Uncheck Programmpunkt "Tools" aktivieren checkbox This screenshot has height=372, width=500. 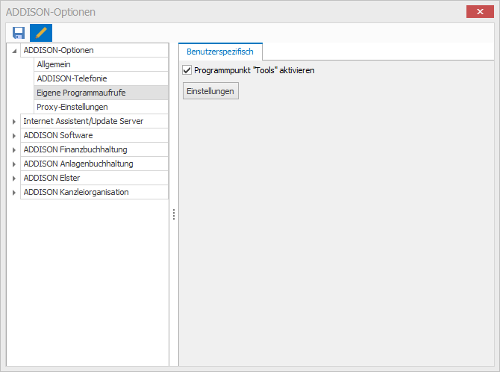(x=187, y=70)
